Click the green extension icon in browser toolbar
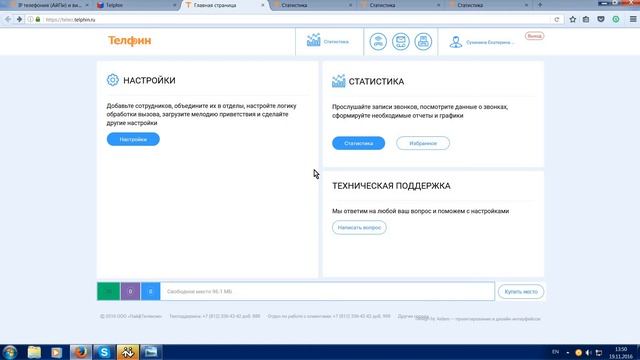 616,19
